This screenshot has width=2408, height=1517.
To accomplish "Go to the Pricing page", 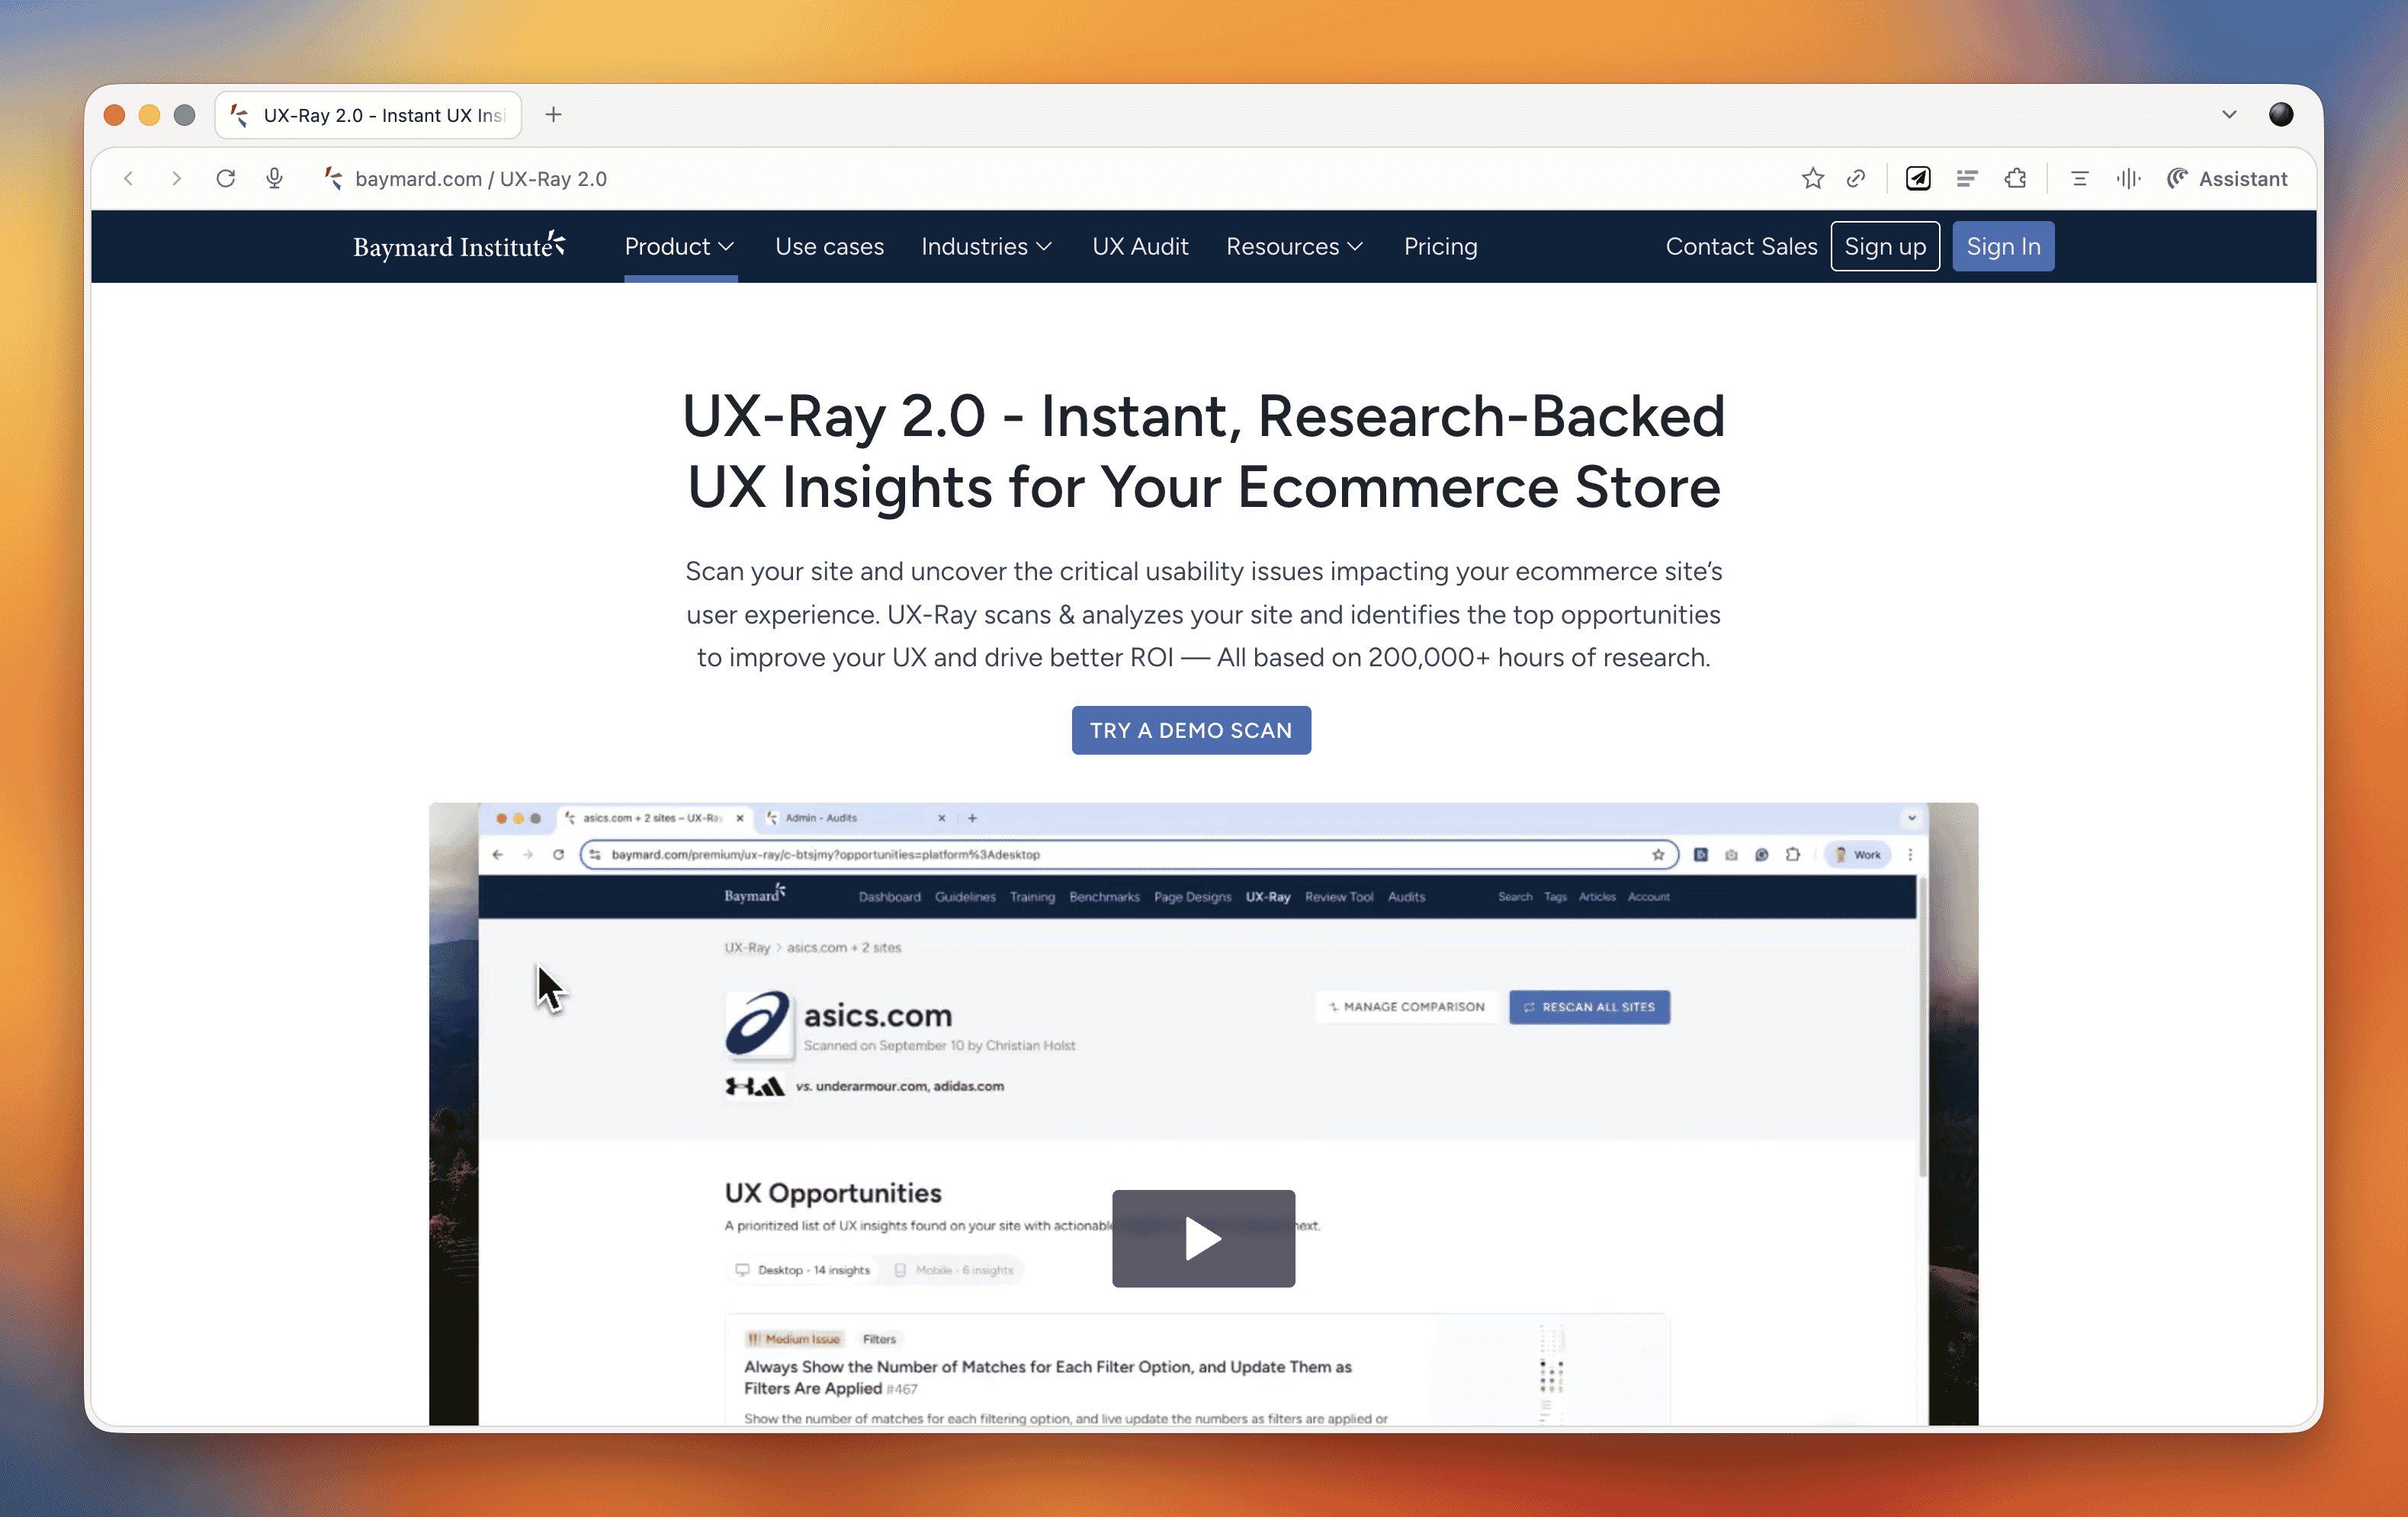I will [1440, 247].
